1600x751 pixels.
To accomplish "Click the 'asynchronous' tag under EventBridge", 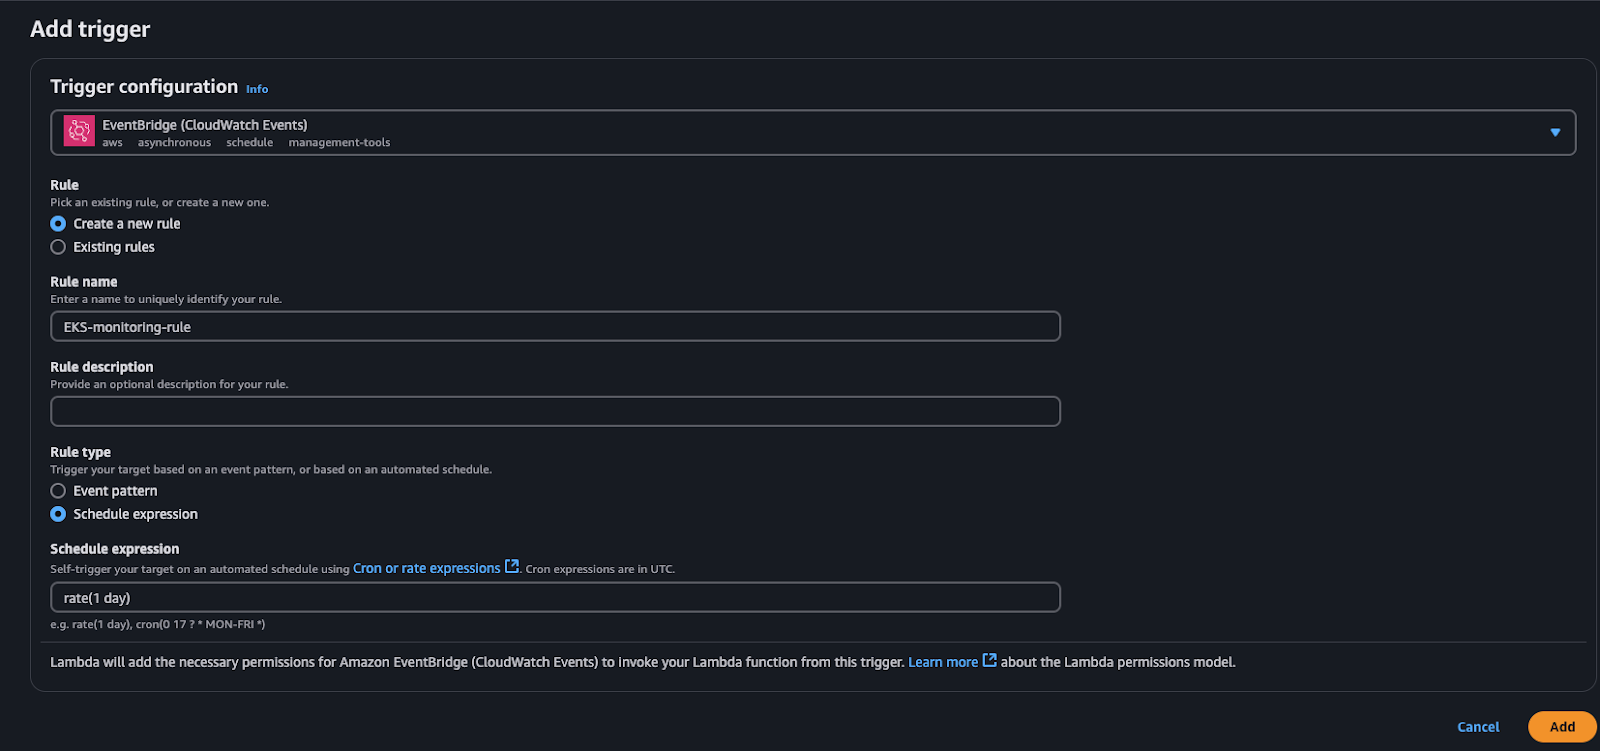I will coord(174,143).
